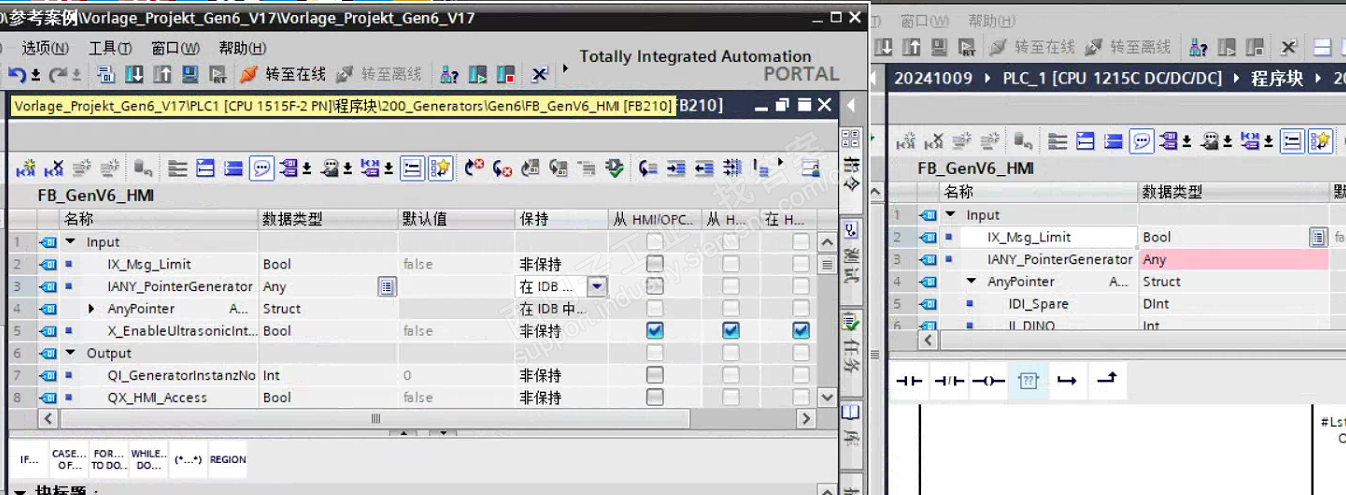The image size is (1346, 495).
Task: Click Upload from device icon, left window
Action: pos(162,74)
